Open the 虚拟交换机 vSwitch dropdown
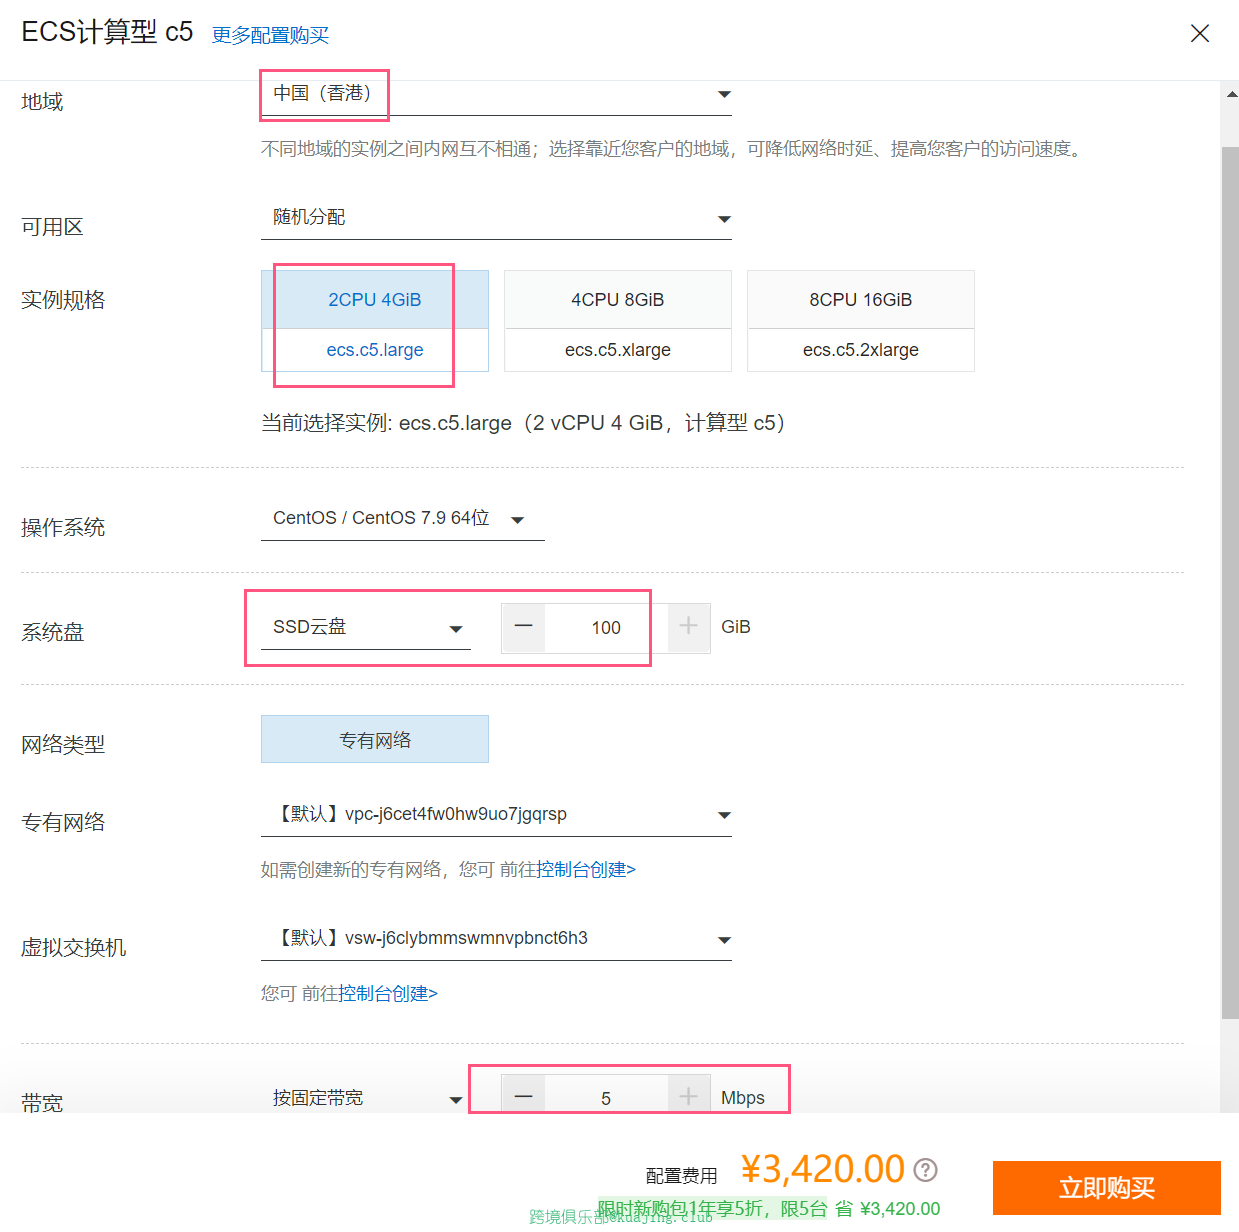1239x1232 pixels. 496,939
